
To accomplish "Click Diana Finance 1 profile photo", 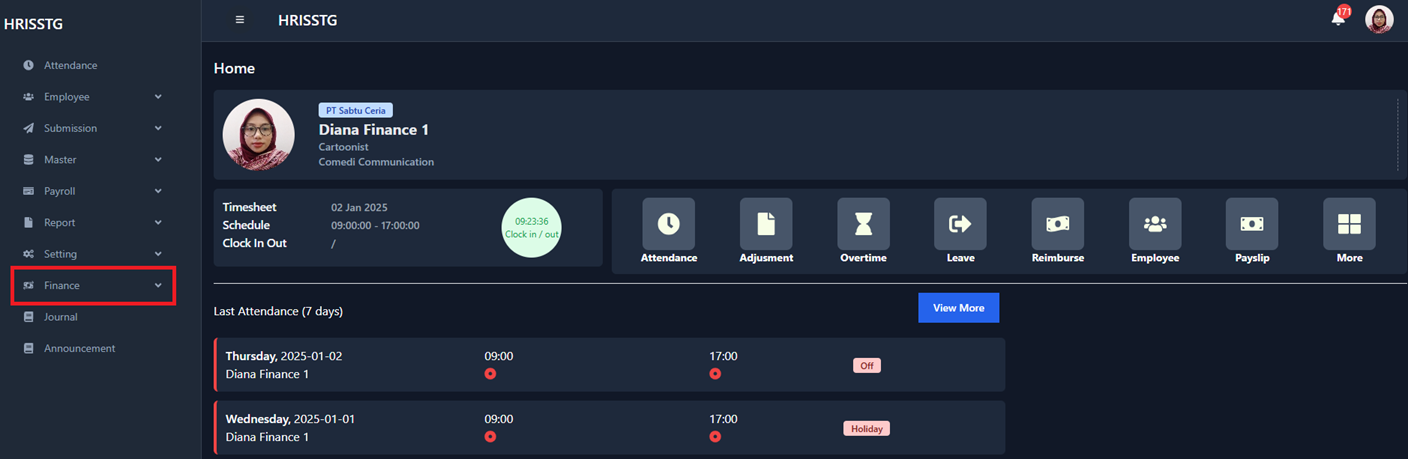I will coord(258,134).
